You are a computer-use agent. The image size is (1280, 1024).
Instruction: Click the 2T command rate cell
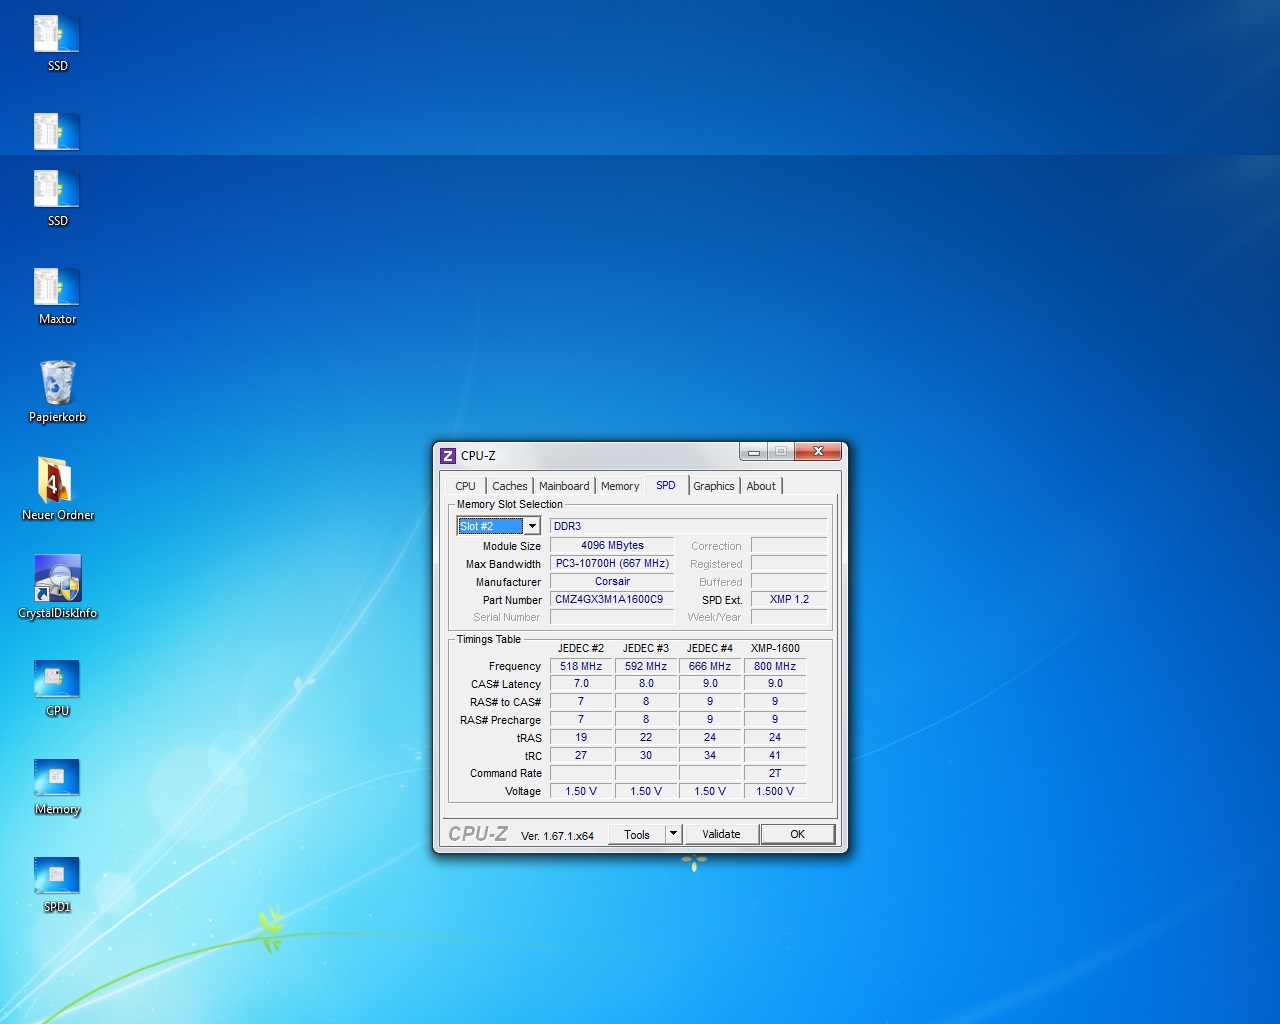click(x=775, y=774)
